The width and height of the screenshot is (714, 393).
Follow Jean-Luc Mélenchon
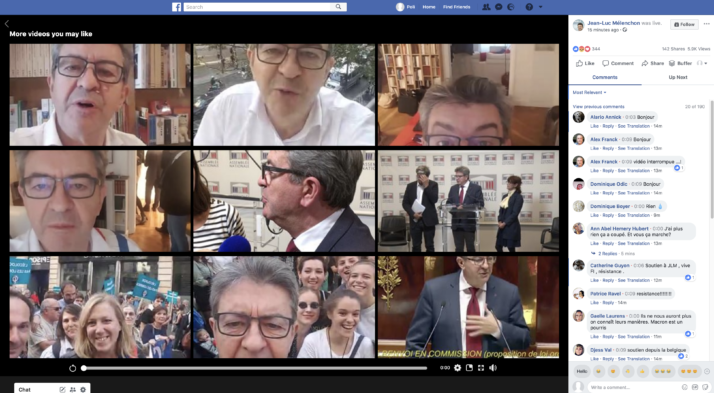[x=684, y=25]
